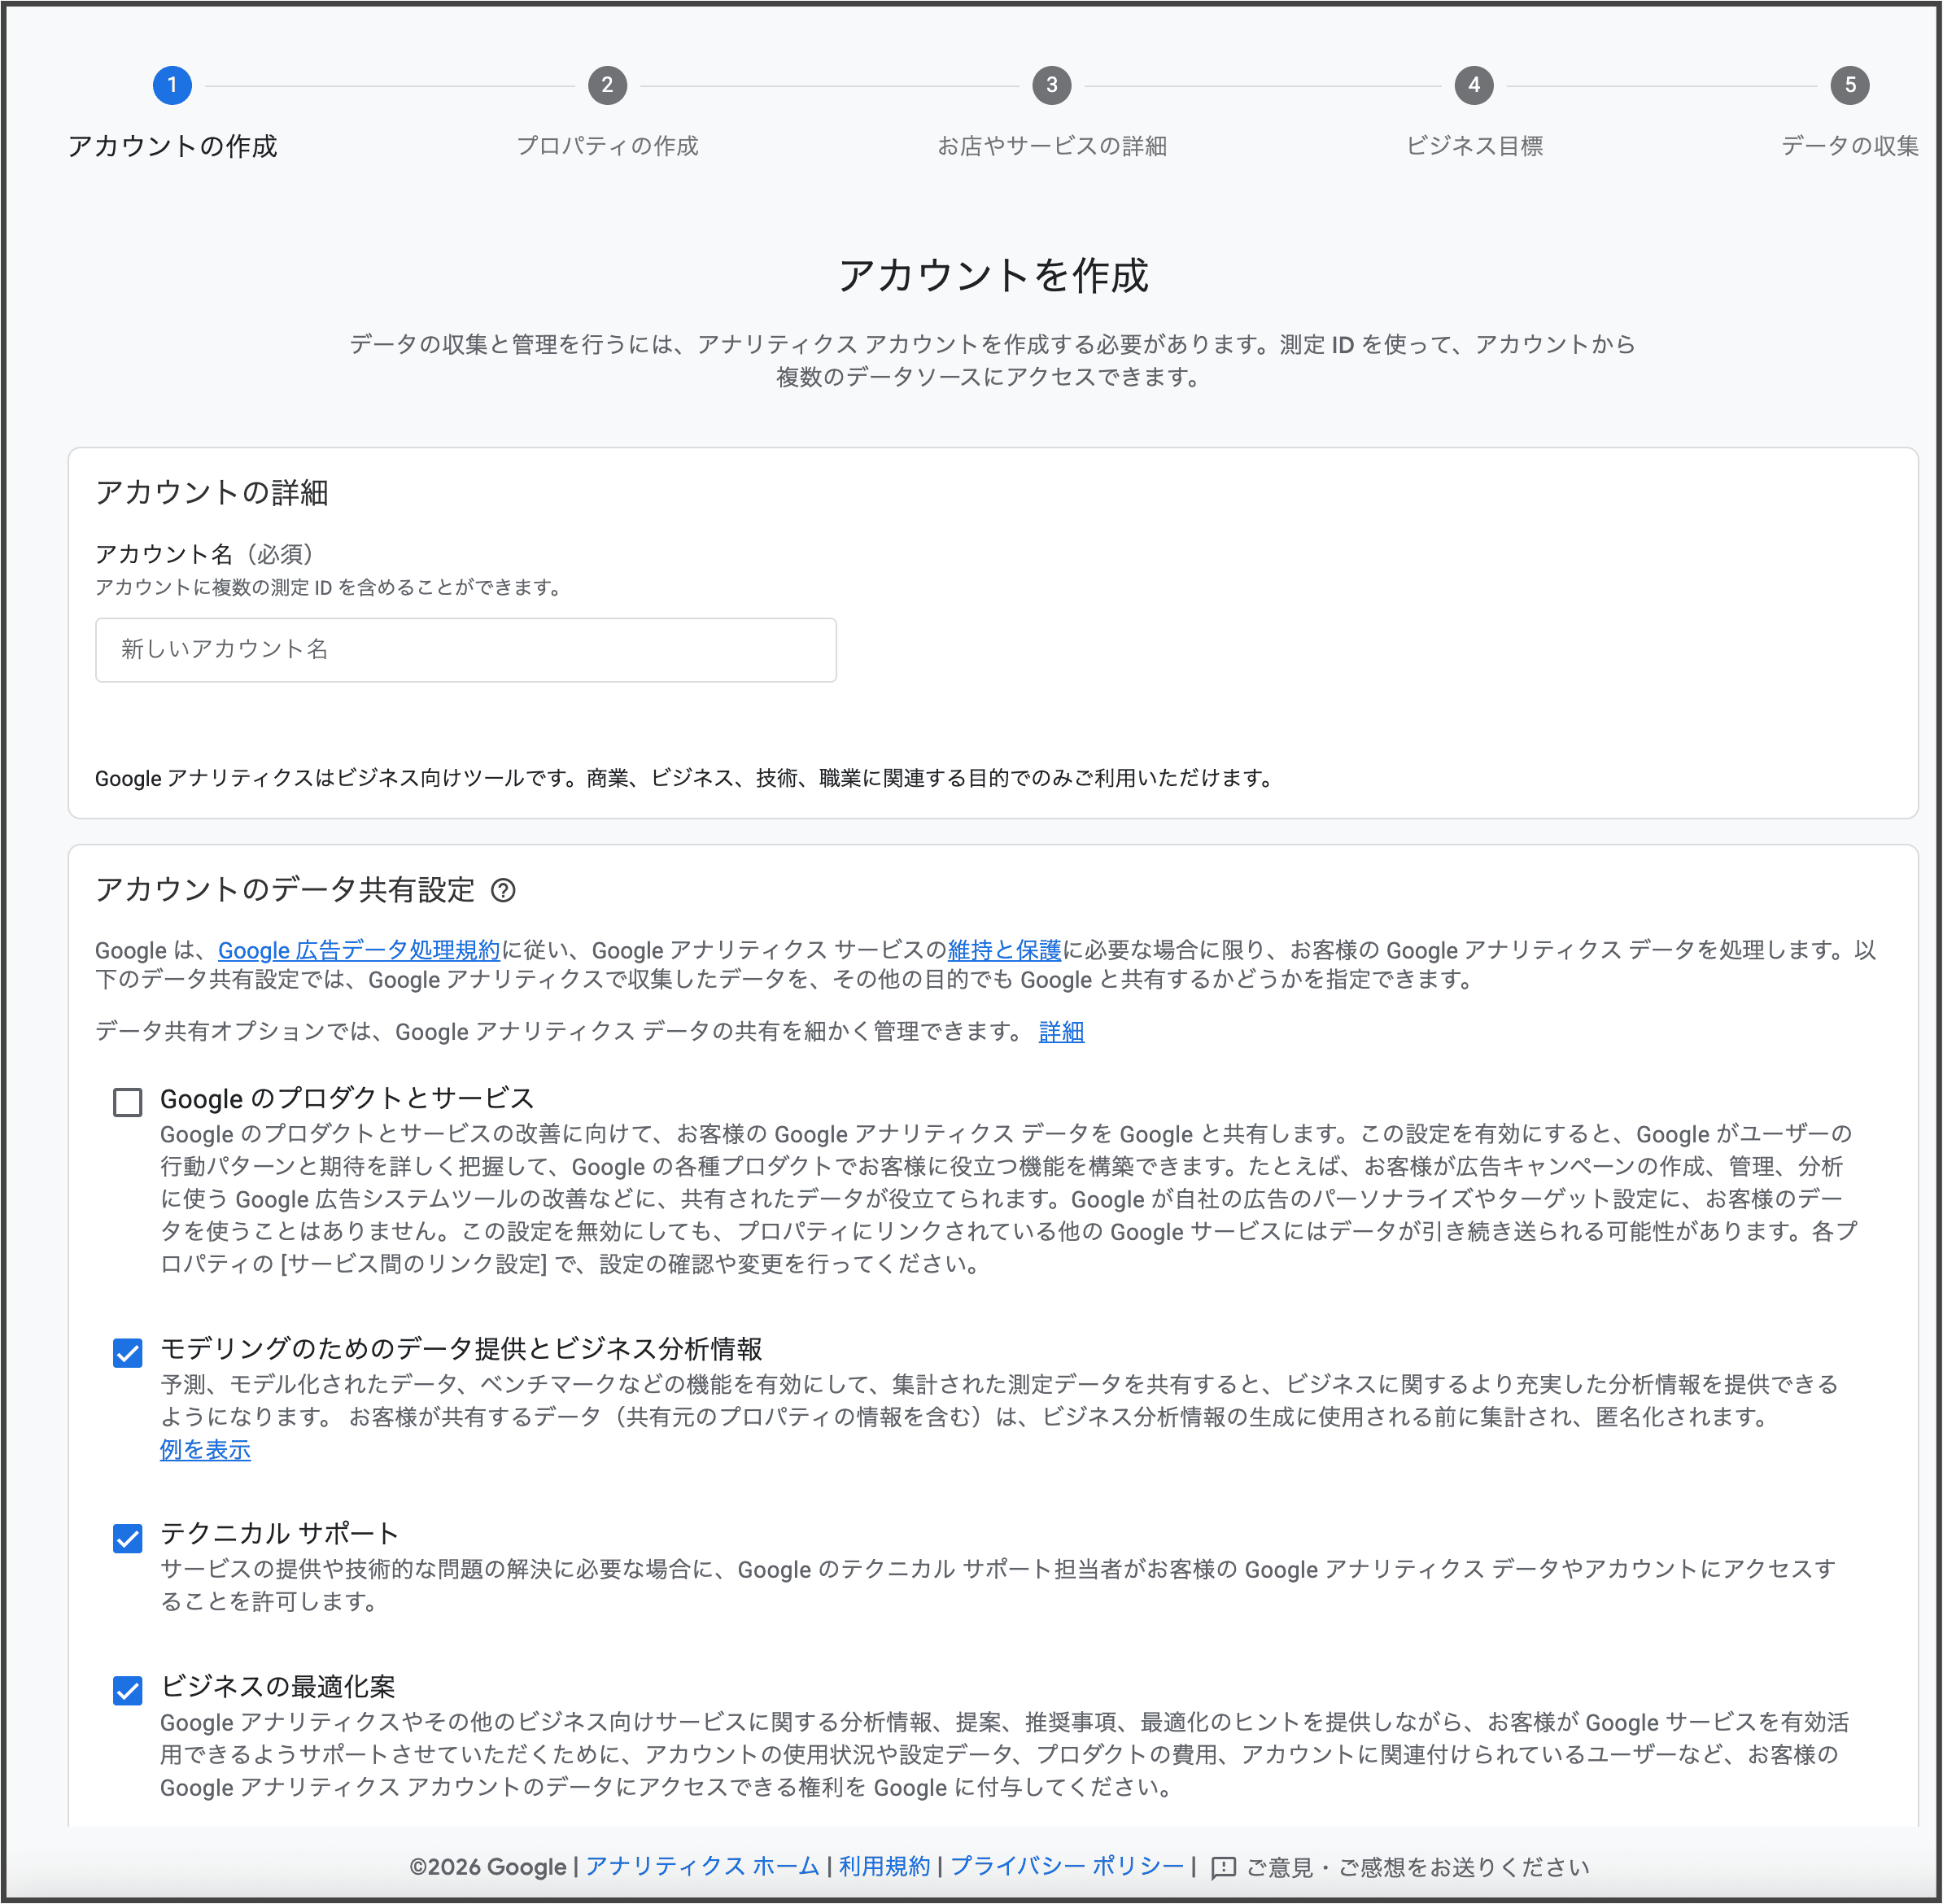Uncheck the ビジネスの最適化案 checkbox

[x=128, y=1690]
